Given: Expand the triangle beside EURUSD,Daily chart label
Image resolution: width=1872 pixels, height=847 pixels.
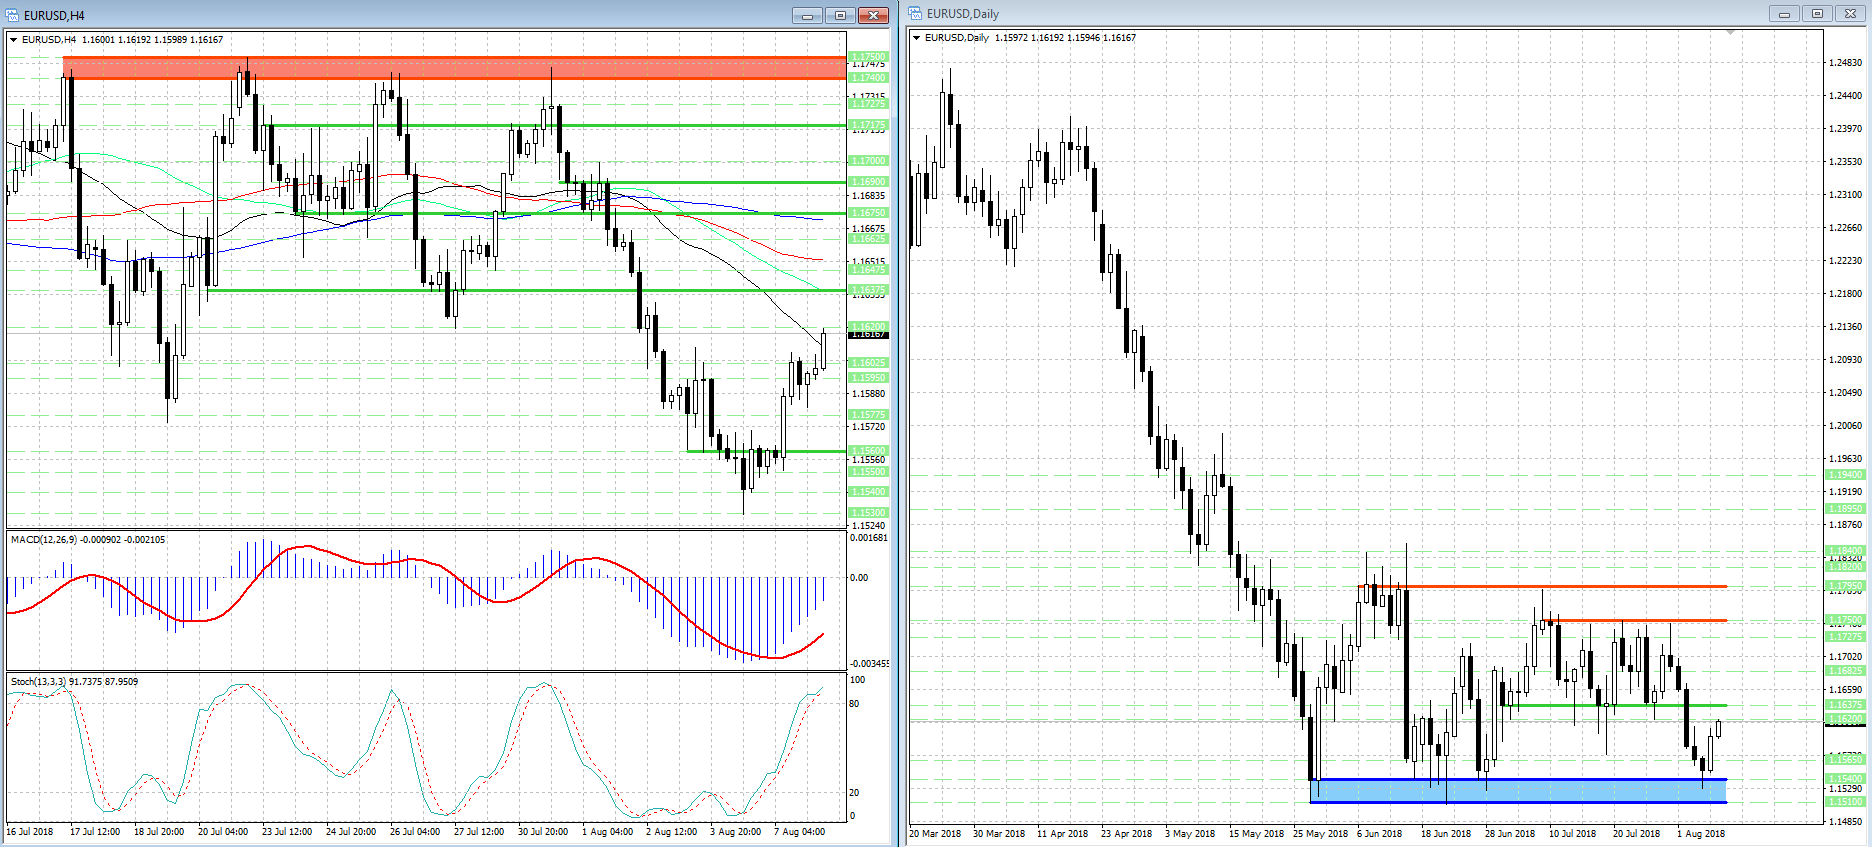Looking at the screenshot, I should pyautogui.click(x=916, y=38).
